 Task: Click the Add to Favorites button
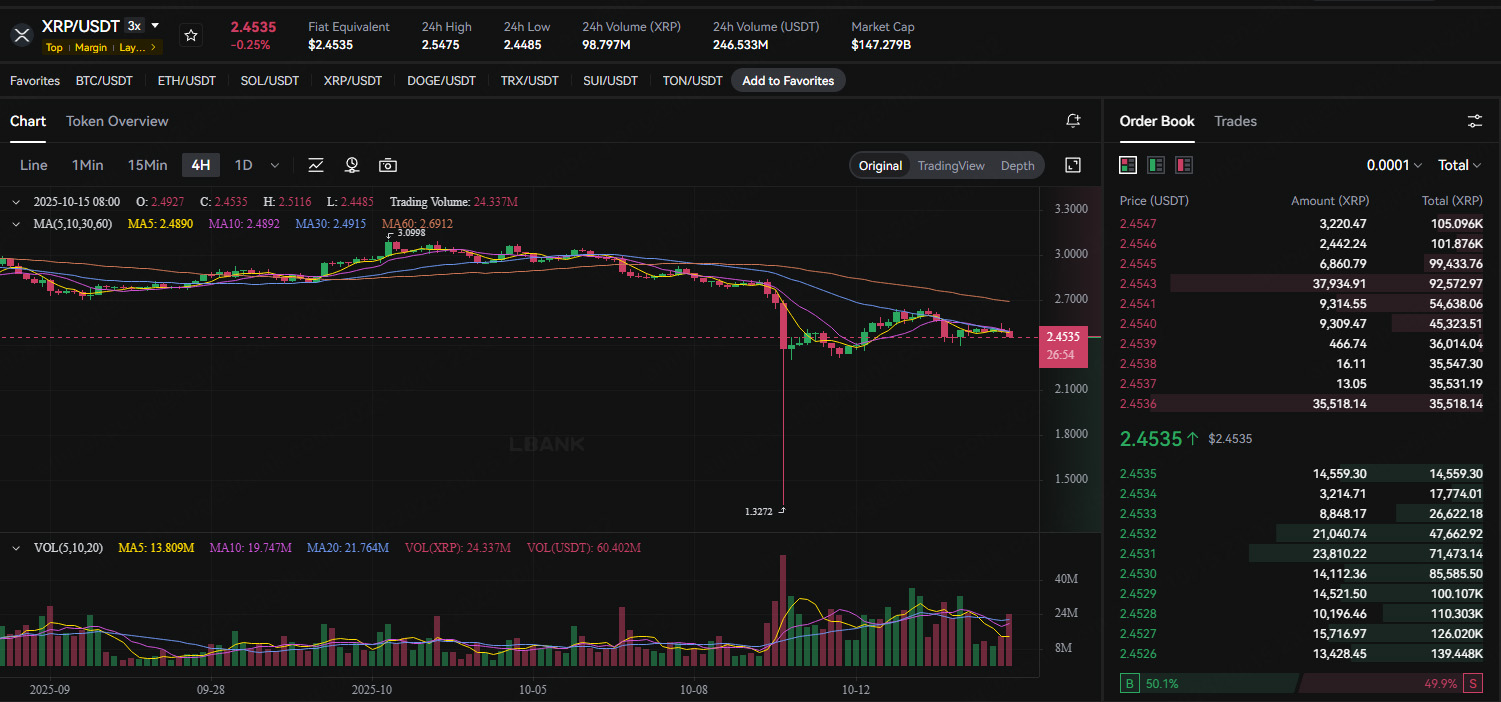coord(788,81)
